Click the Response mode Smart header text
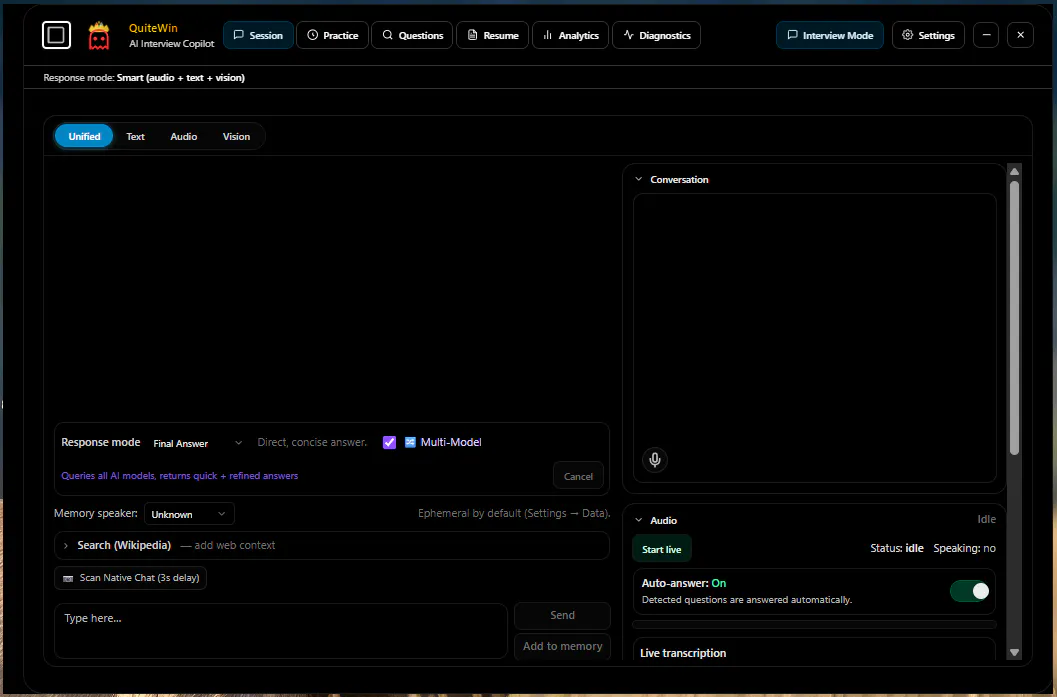This screenshot has height=697, width=1057. (144, 78)
